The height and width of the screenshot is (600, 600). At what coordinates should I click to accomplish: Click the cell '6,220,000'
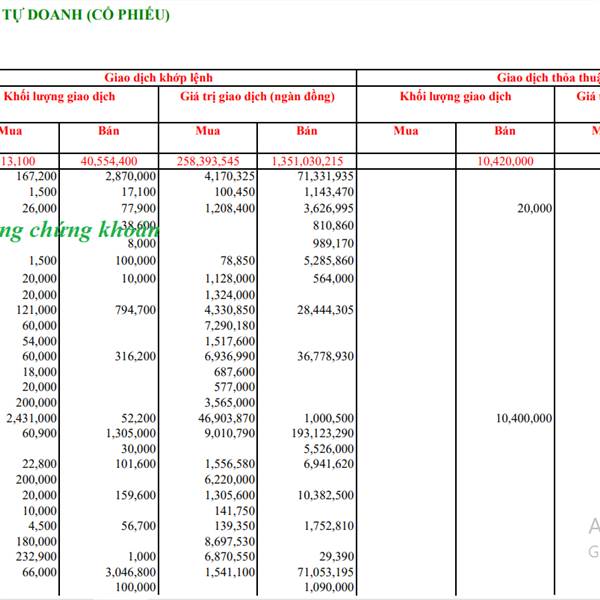230,479
